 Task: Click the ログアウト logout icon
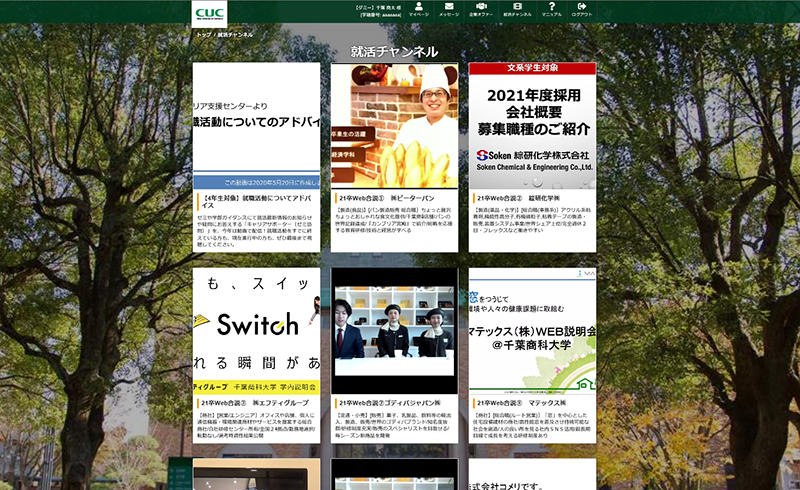[x=582, y=9]
